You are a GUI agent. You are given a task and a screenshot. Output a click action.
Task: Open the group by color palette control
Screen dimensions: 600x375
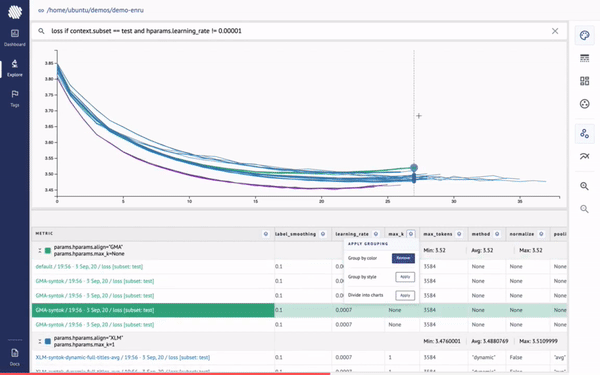tap(584, 36)
